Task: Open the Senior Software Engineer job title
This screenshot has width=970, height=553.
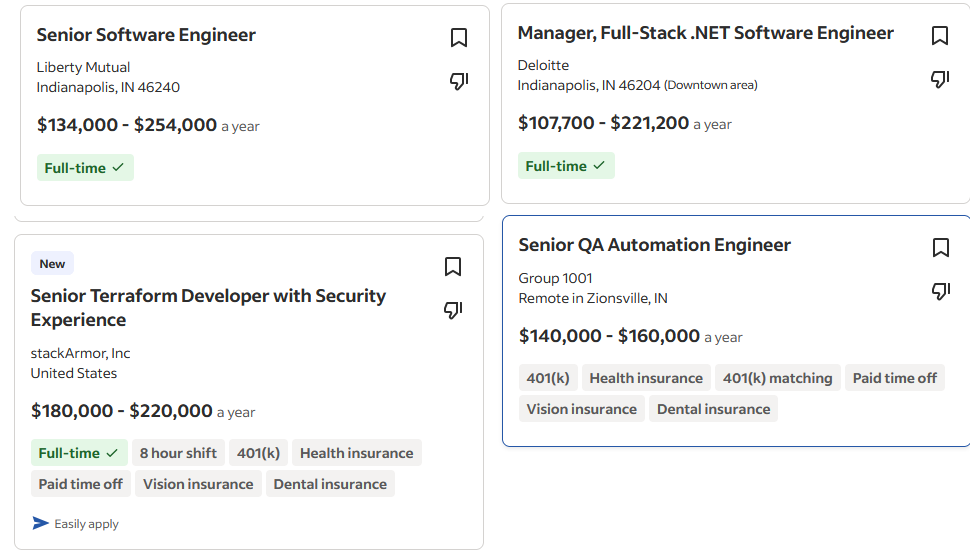Action: click(146, 35)
